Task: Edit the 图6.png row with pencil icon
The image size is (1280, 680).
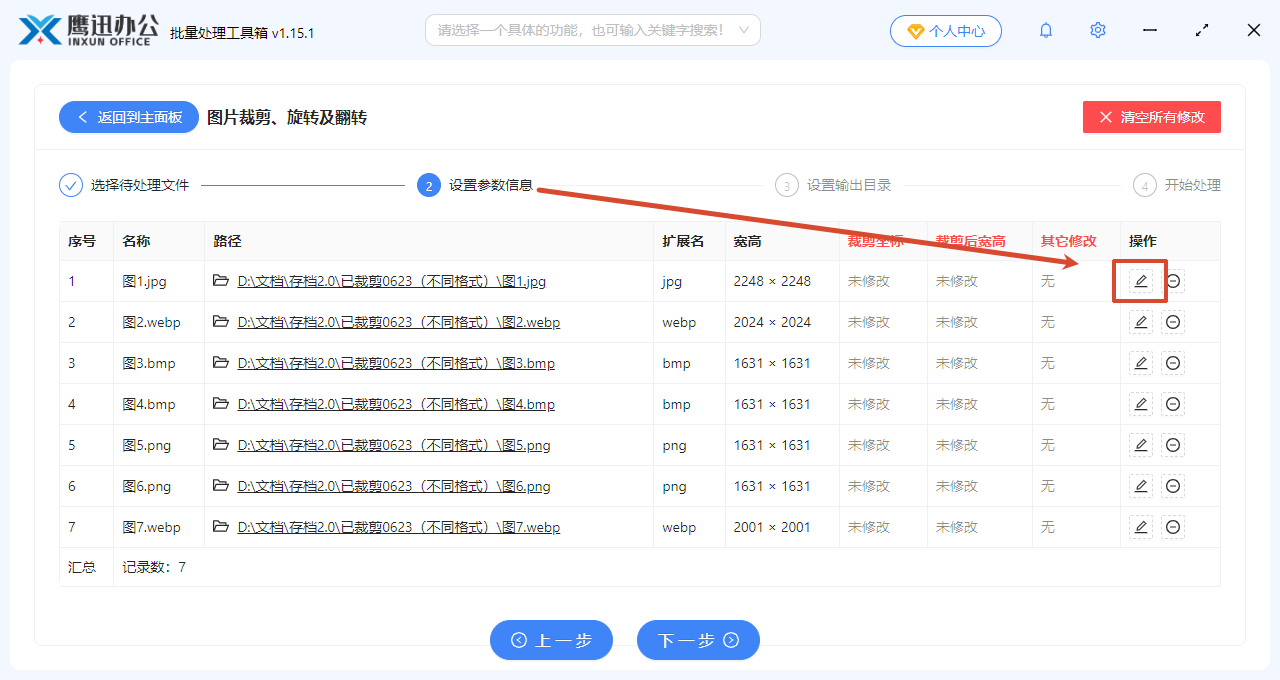Action: [1140, 486]
